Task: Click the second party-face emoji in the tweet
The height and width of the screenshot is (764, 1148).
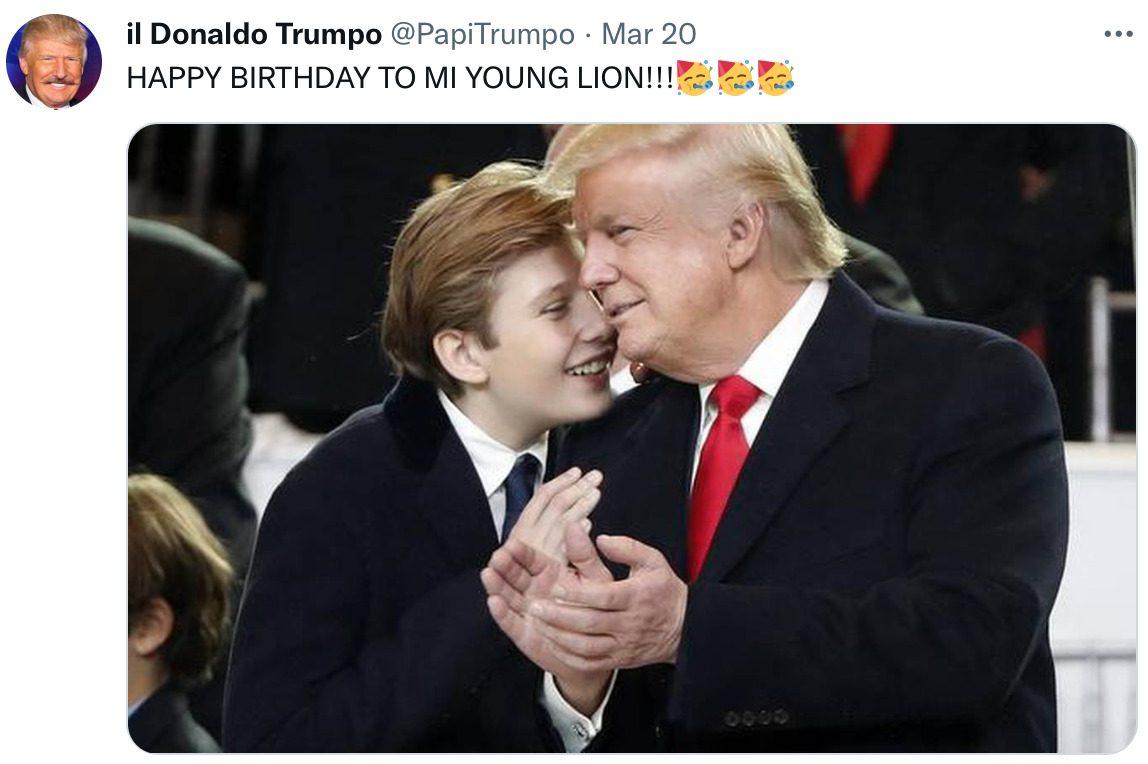Action: 735,78
